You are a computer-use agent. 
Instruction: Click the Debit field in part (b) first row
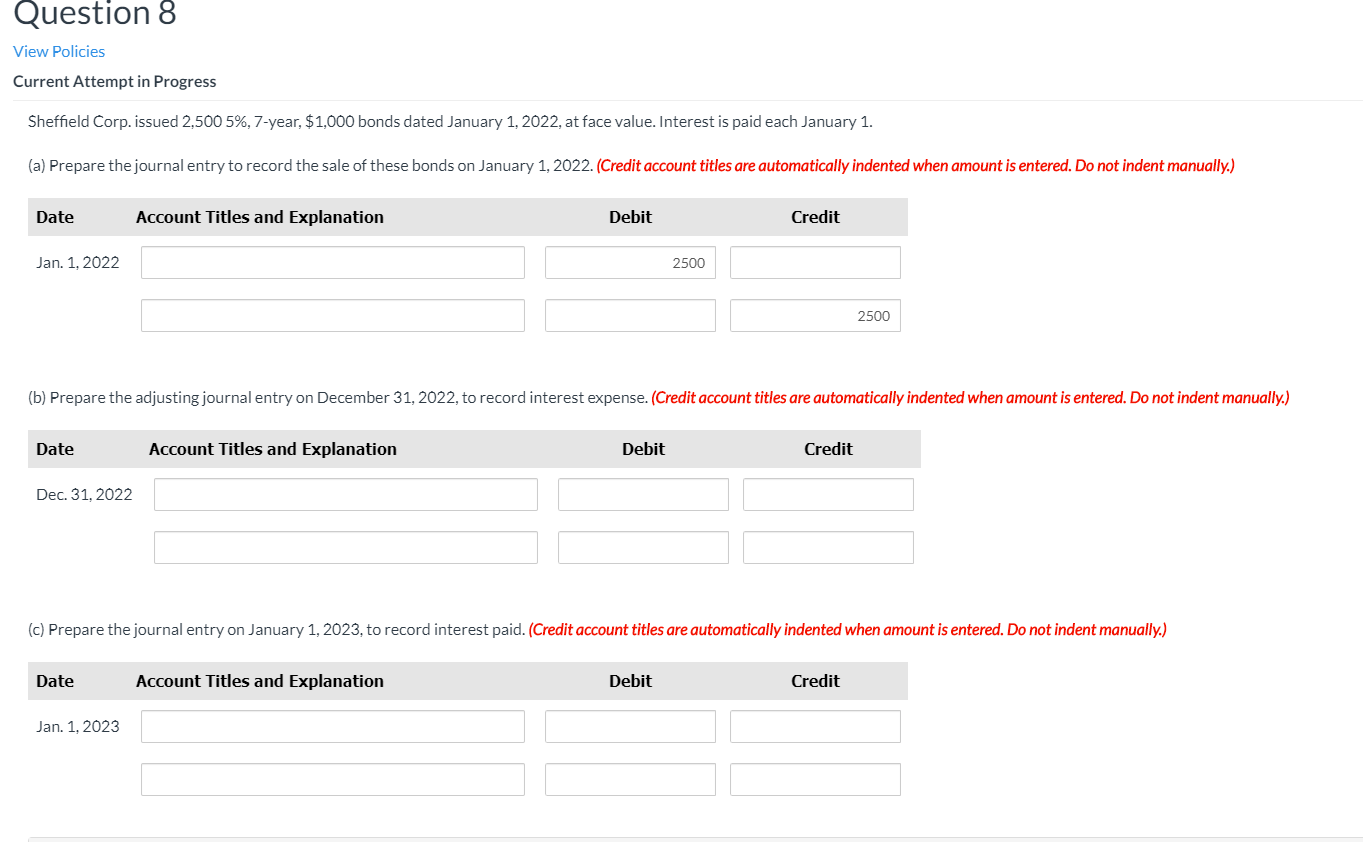pos(643,494)
